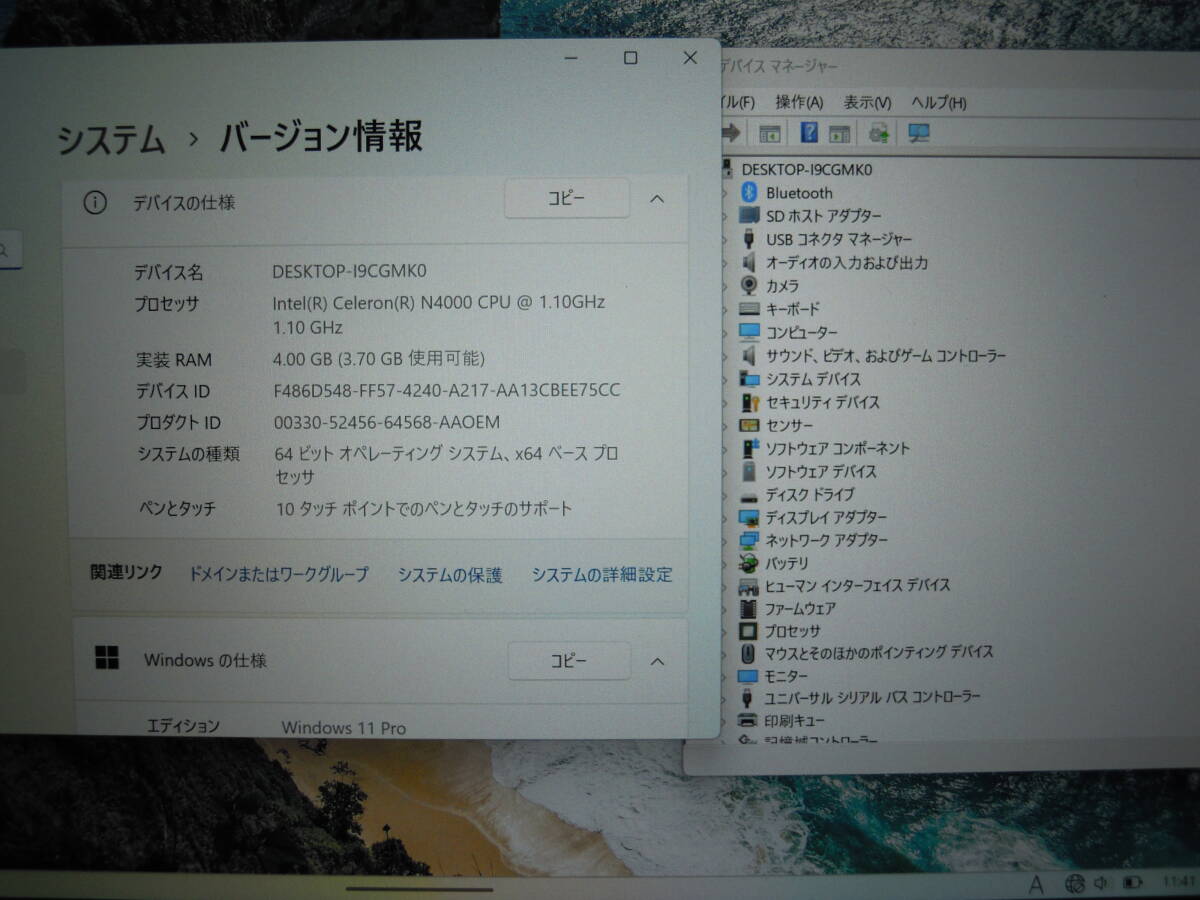Click the プロセッサ chip icon
This screenshot has width=1200, height=900.
click(748, 631)
